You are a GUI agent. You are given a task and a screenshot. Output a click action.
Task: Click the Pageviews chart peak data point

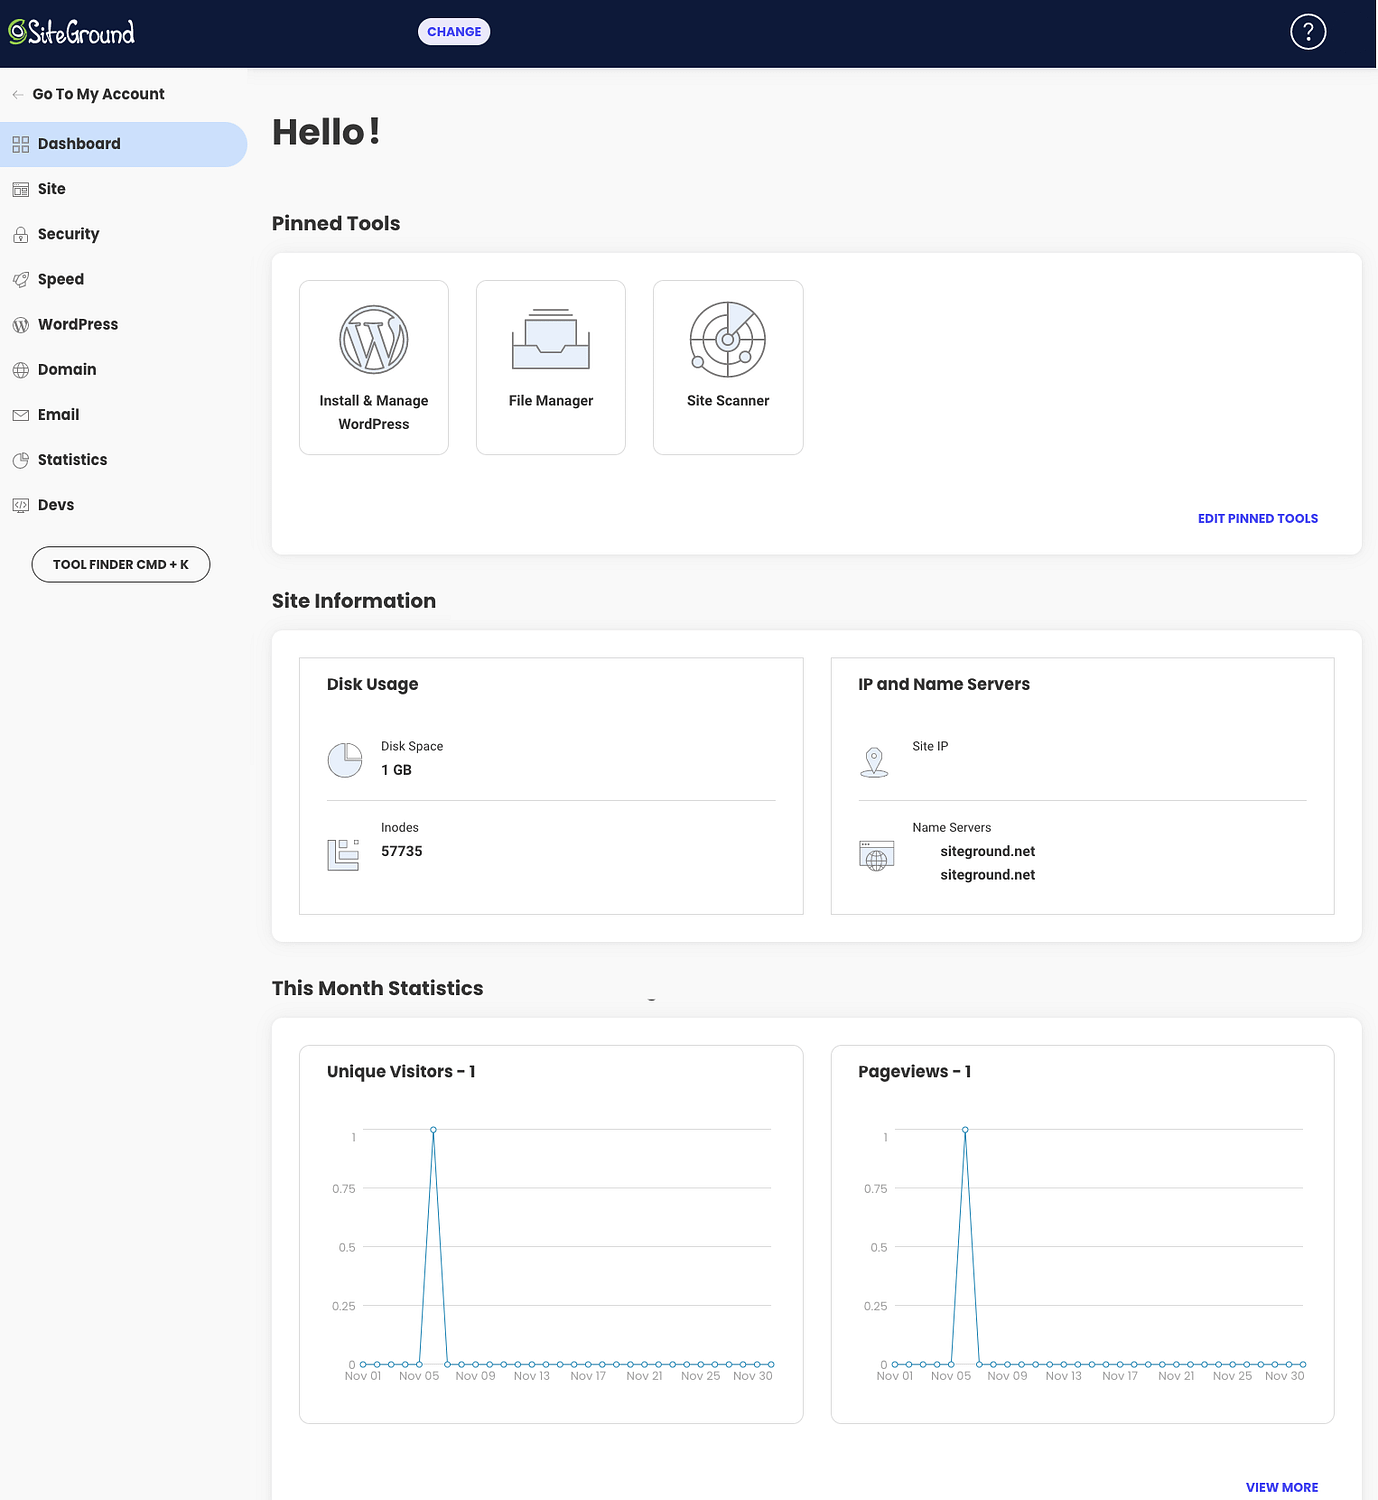965,1129
